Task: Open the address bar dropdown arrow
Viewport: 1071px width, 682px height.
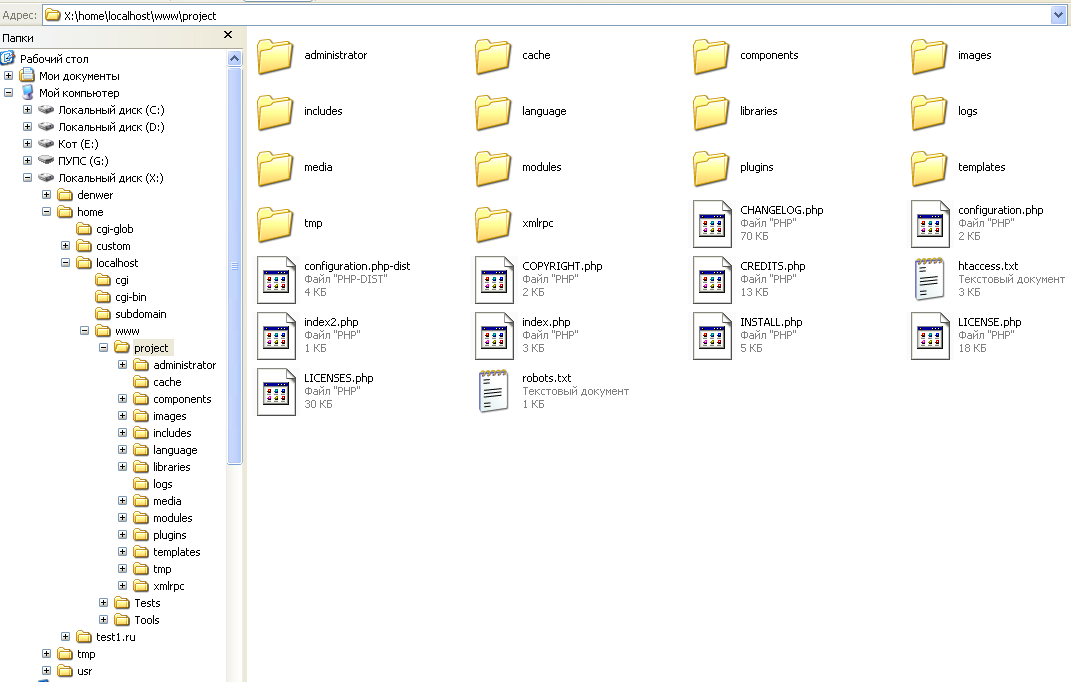Action: [1059, 15]
